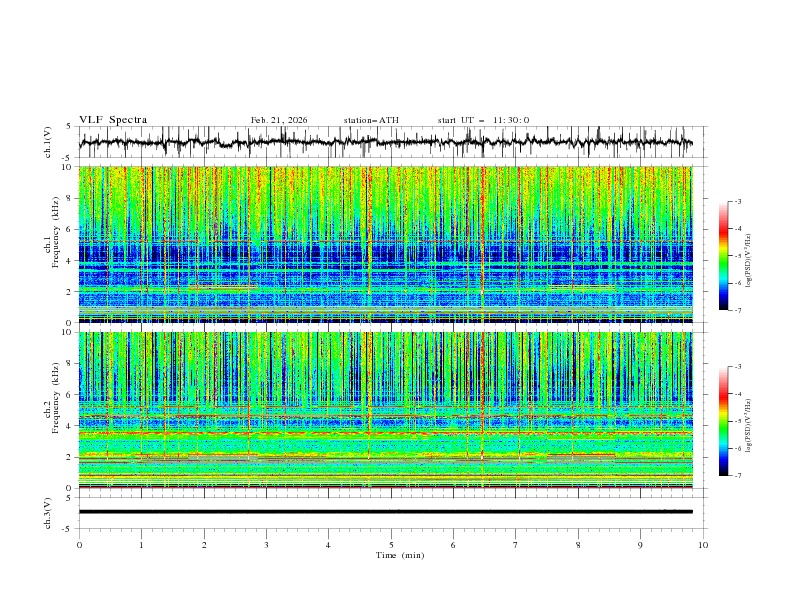
Task: Click the "9" tick on the Time axis
Action: tap(640, 545)
